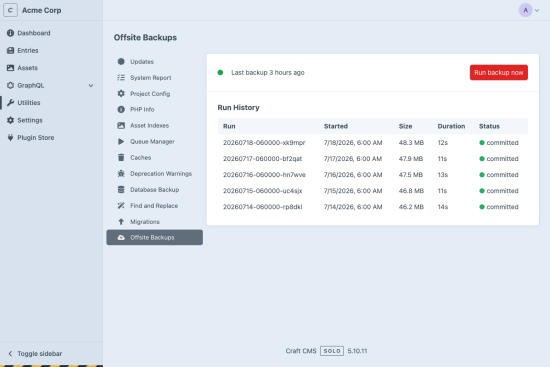Click the Entries newspaper icon
This screenshot has width=550, height=367.
point(11,51)
